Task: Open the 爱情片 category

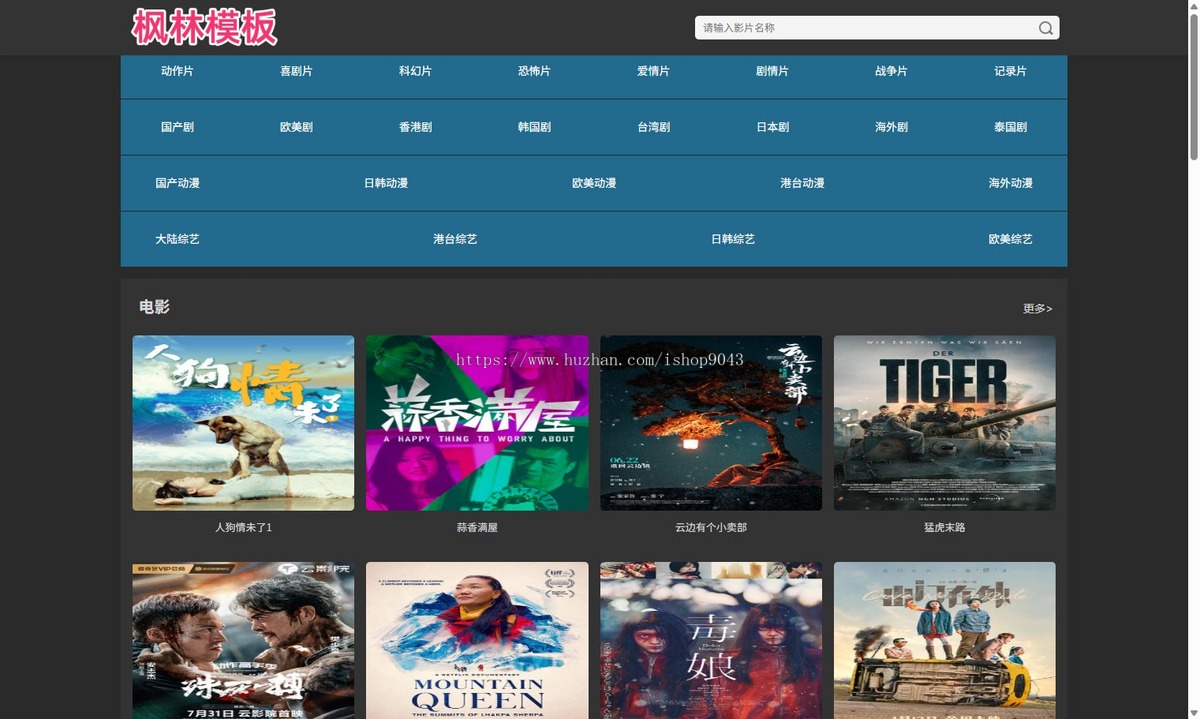Action: [x=653, y=71]
